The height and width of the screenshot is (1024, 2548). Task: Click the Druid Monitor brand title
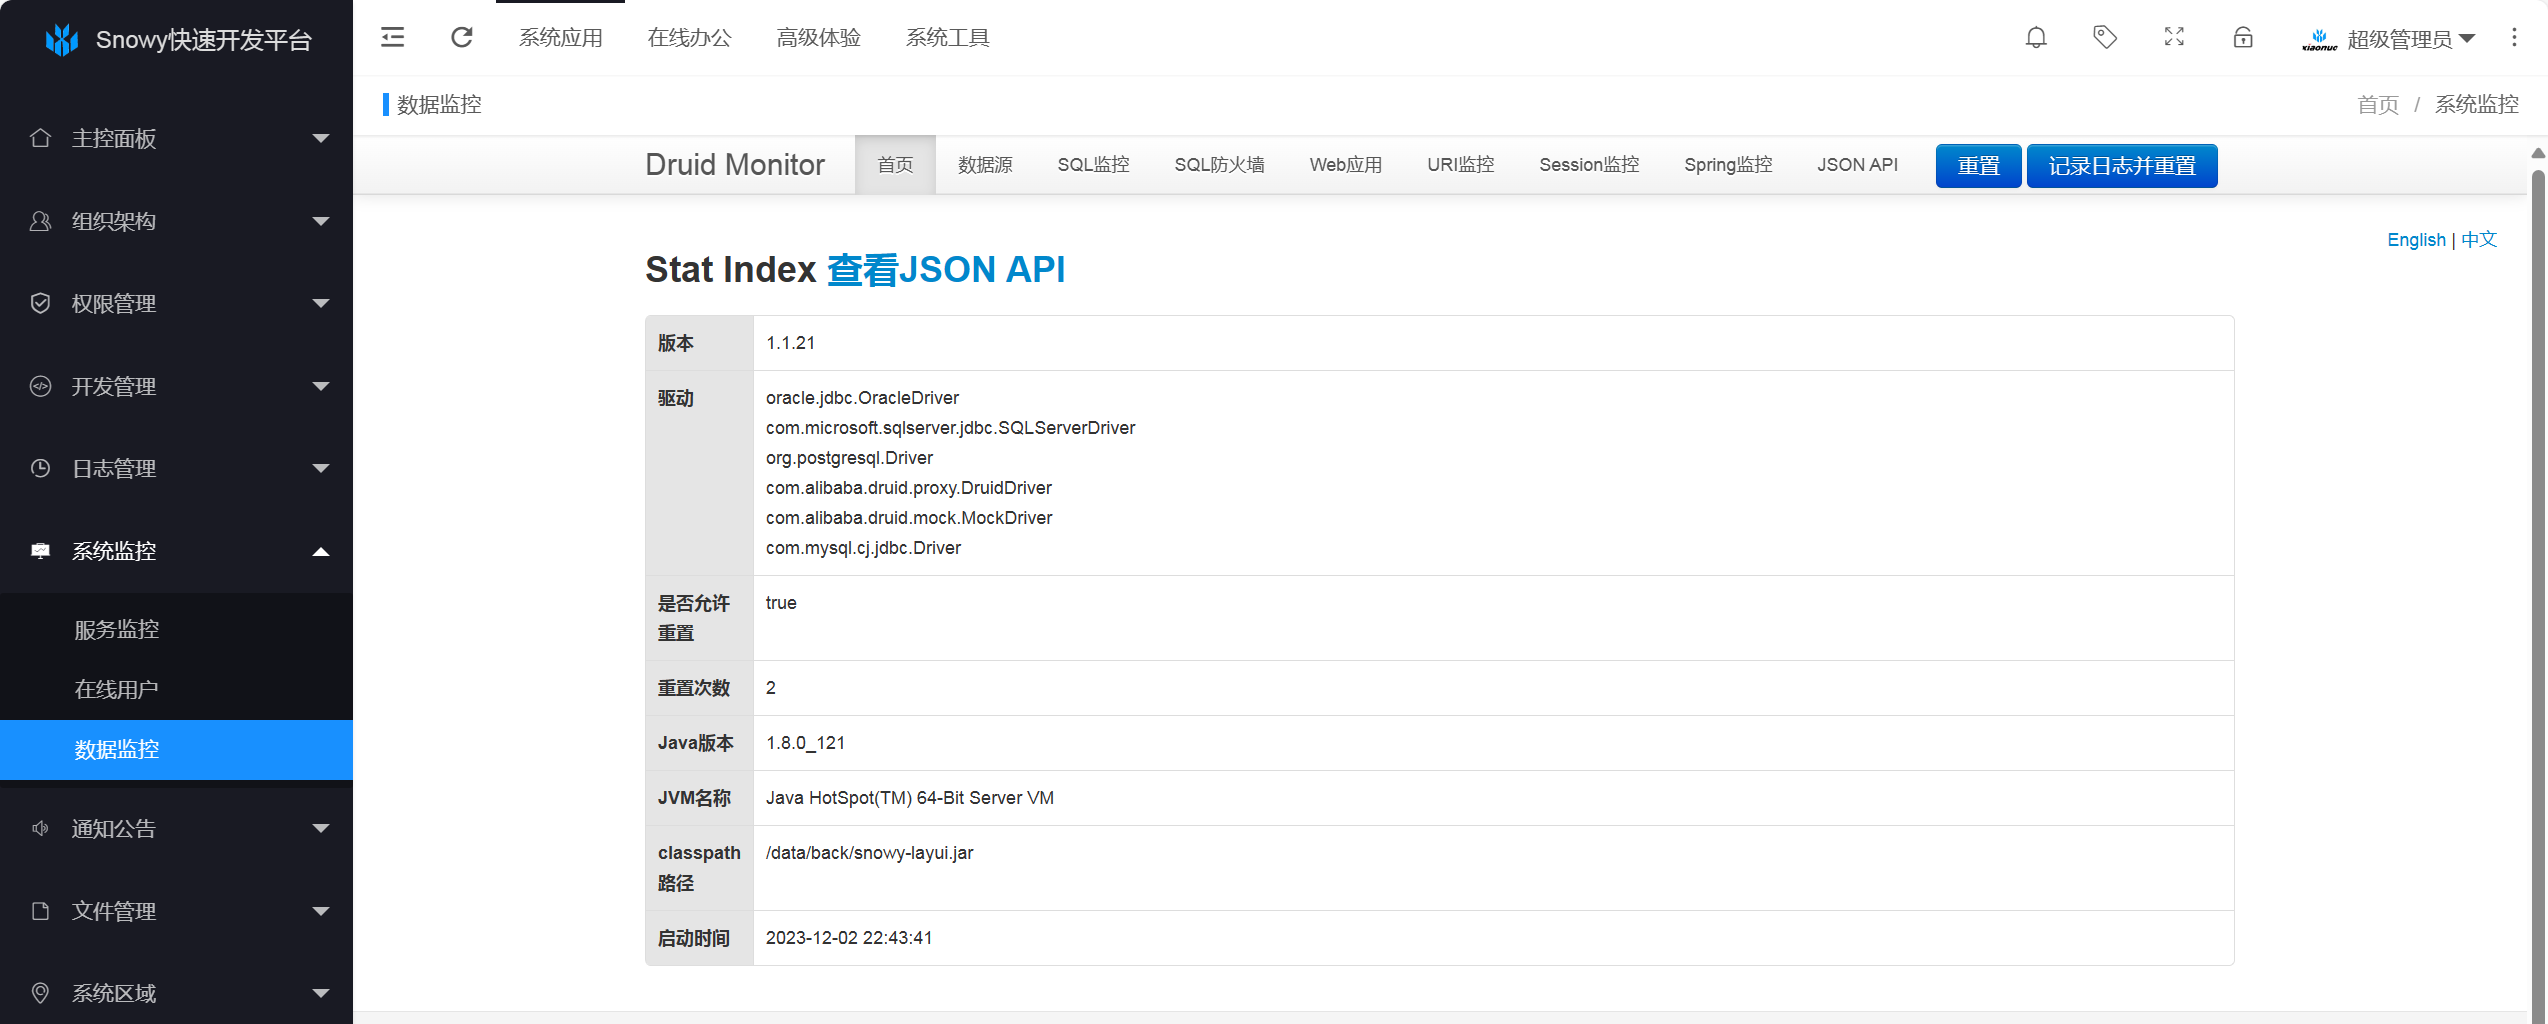point(735,165)
